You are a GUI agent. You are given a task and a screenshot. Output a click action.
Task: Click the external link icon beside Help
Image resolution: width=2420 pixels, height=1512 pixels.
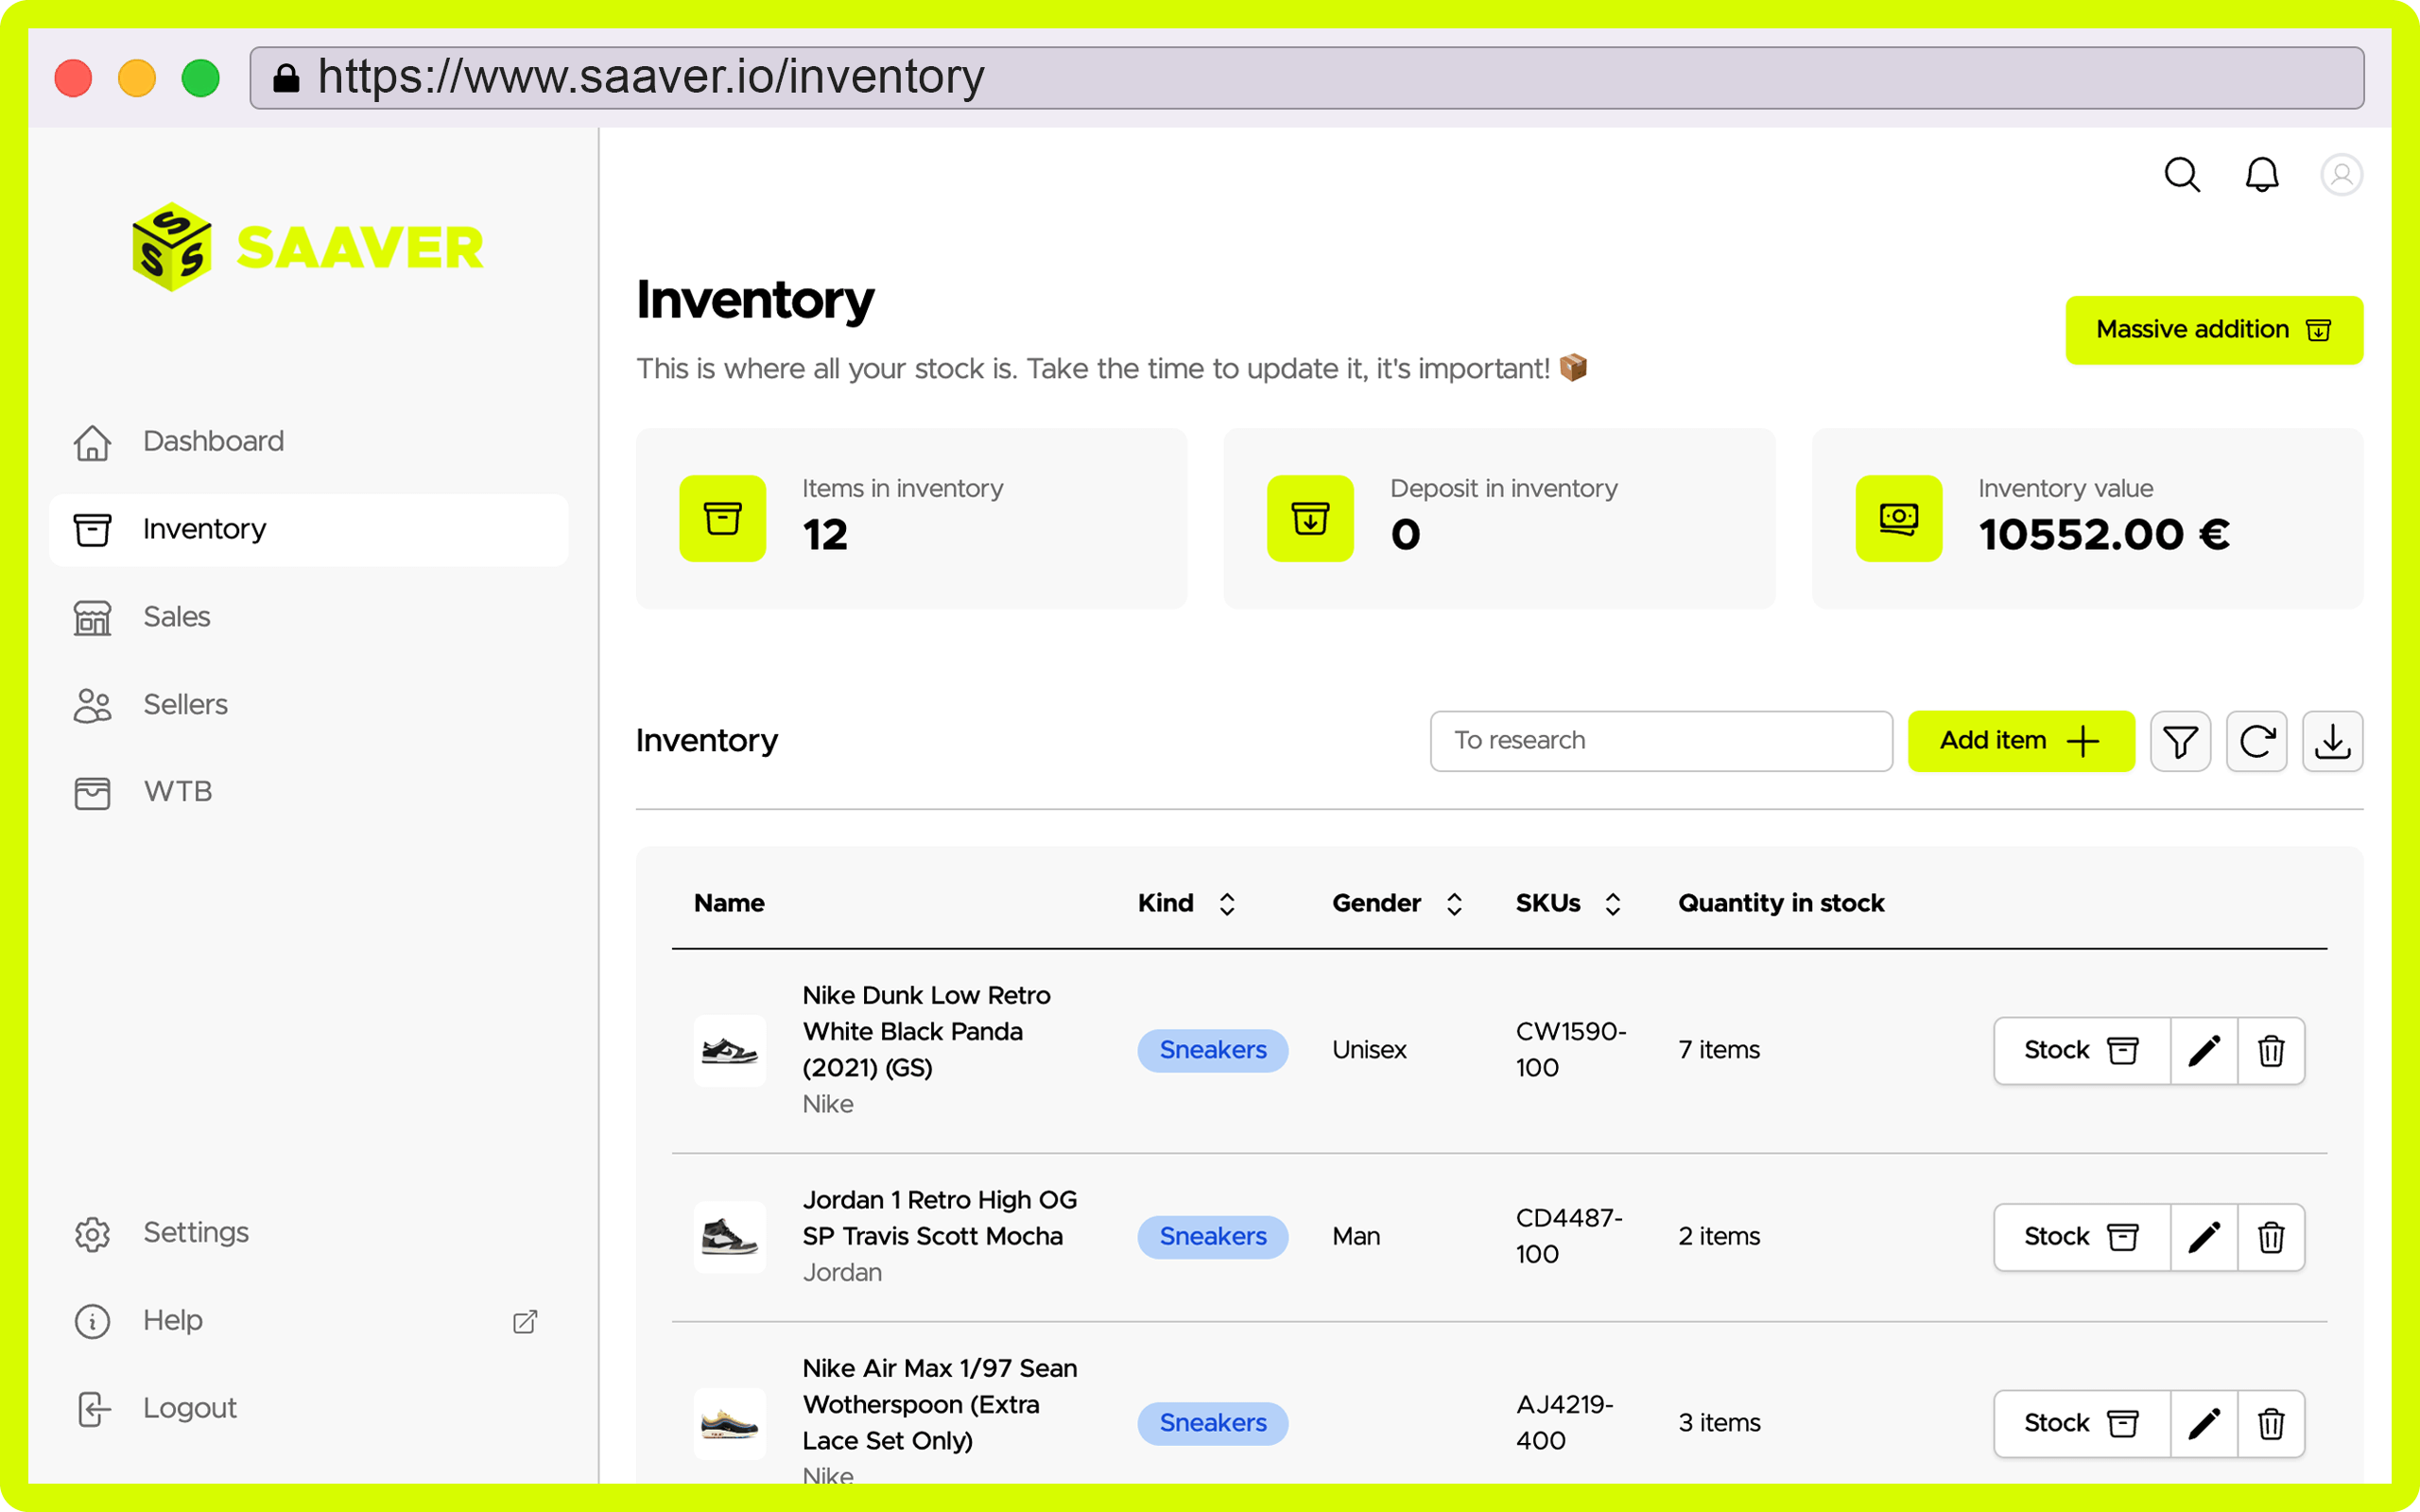click(x=525, y=1321)
